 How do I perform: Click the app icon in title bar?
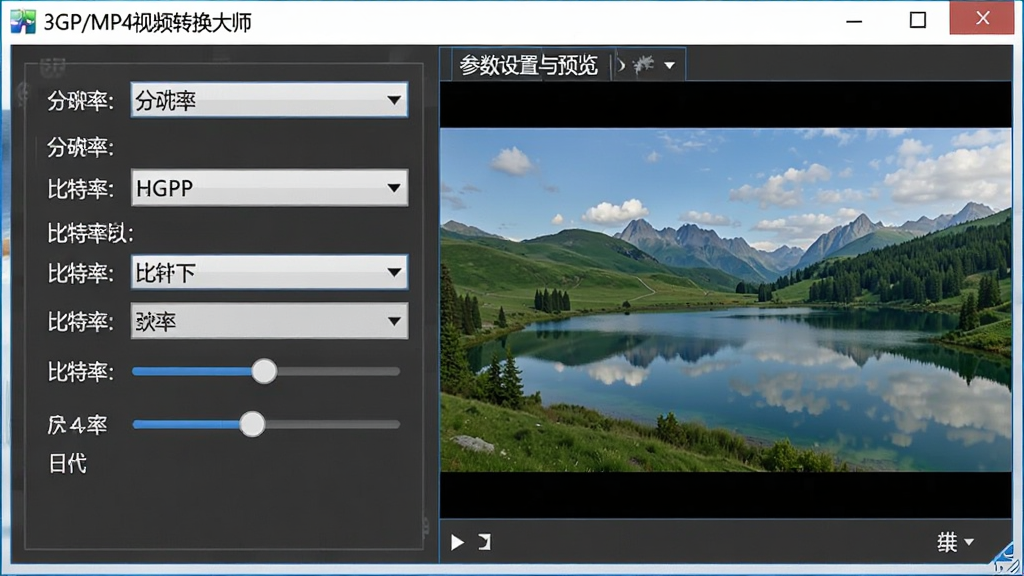[23, 22]
